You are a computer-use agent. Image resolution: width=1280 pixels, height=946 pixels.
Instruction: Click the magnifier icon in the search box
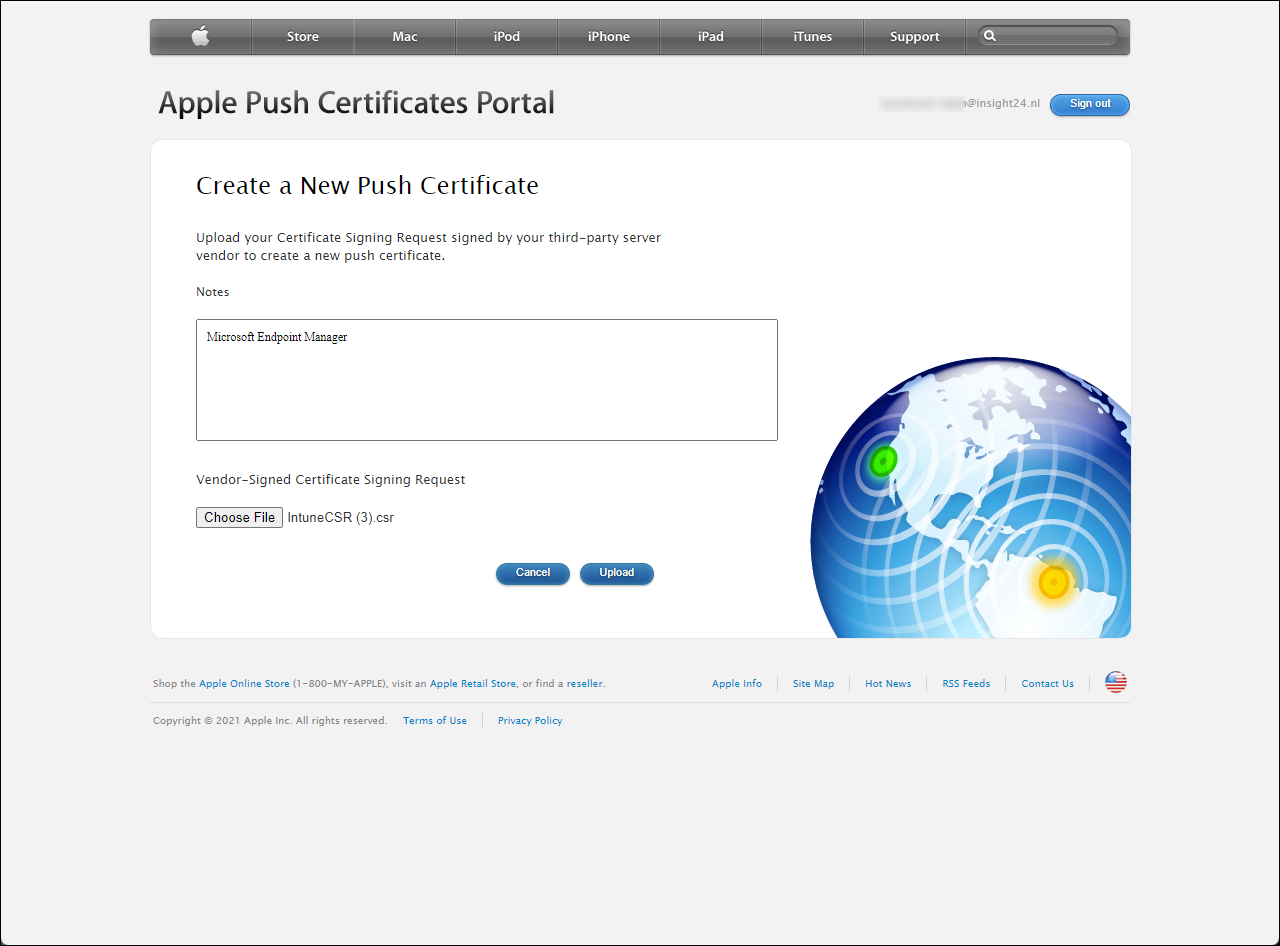pos(990,36)
